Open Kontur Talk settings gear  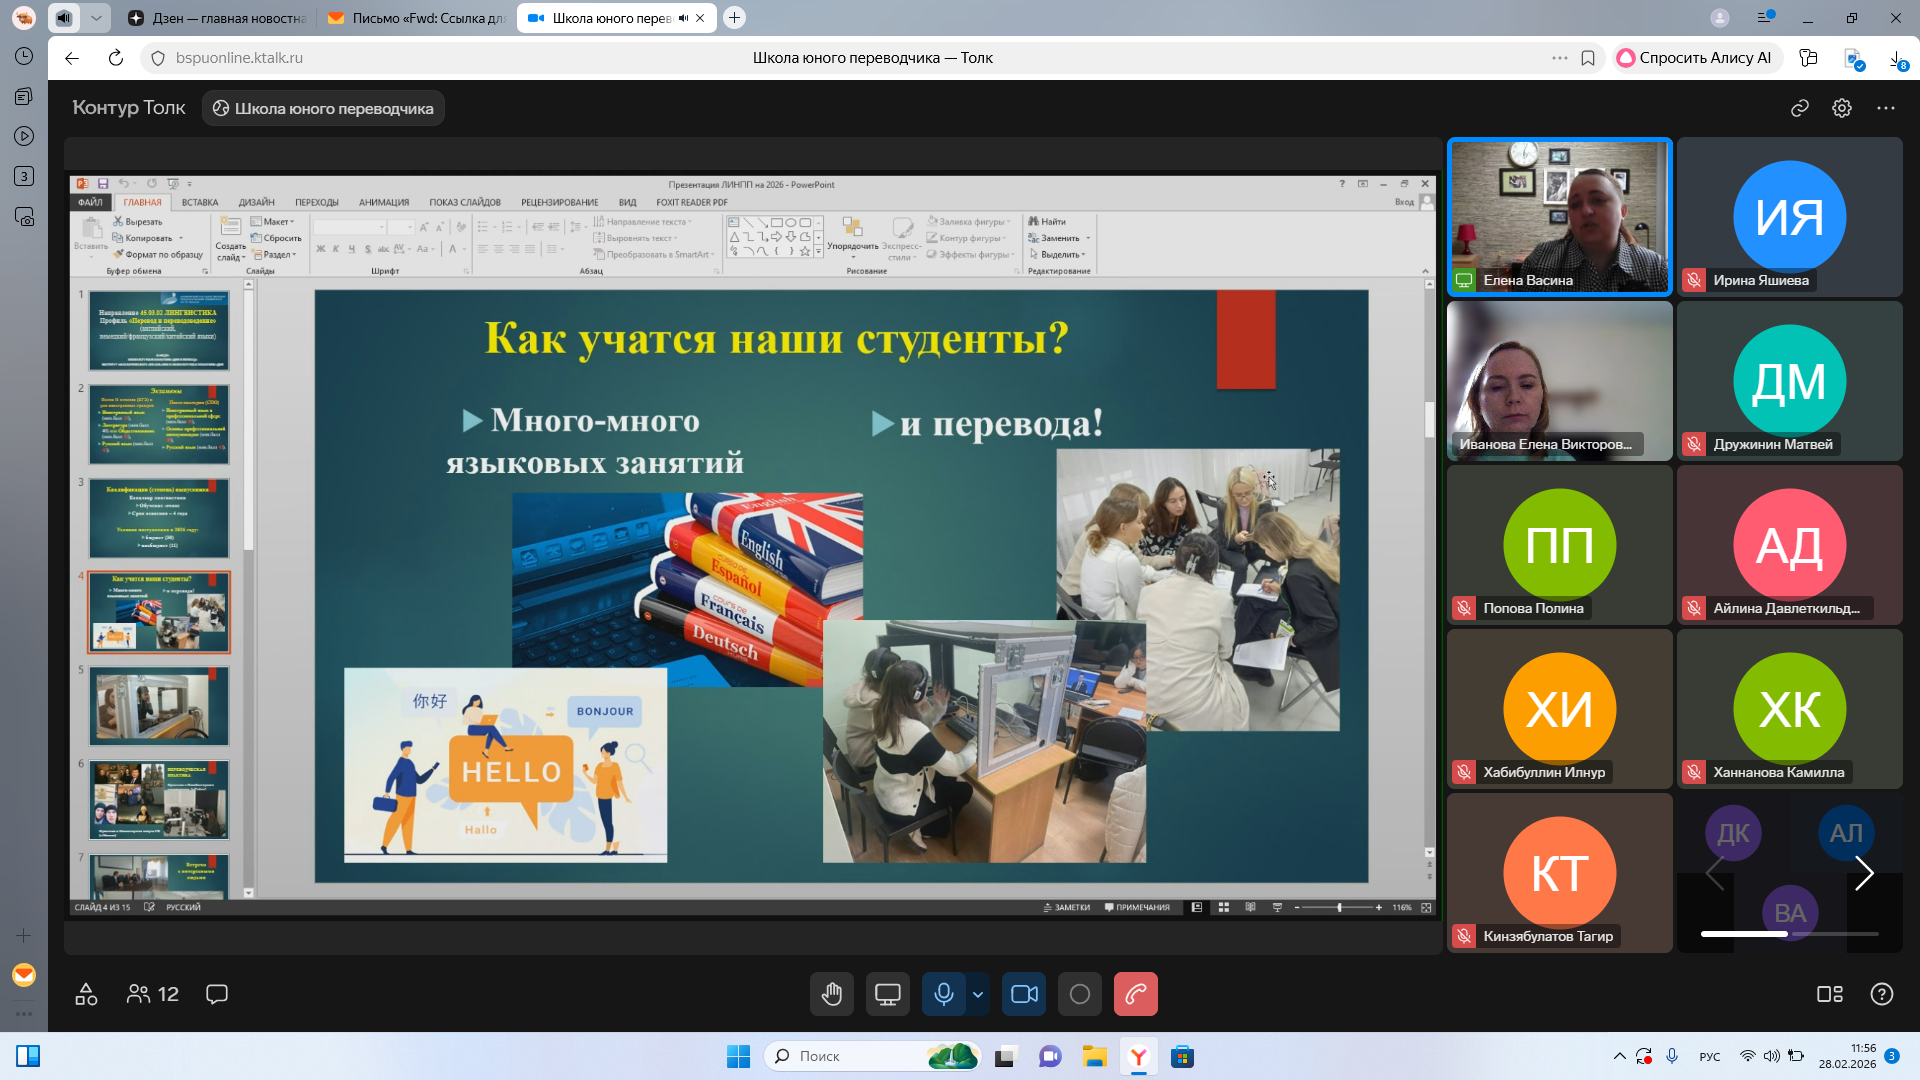(x=1842, y=108)
